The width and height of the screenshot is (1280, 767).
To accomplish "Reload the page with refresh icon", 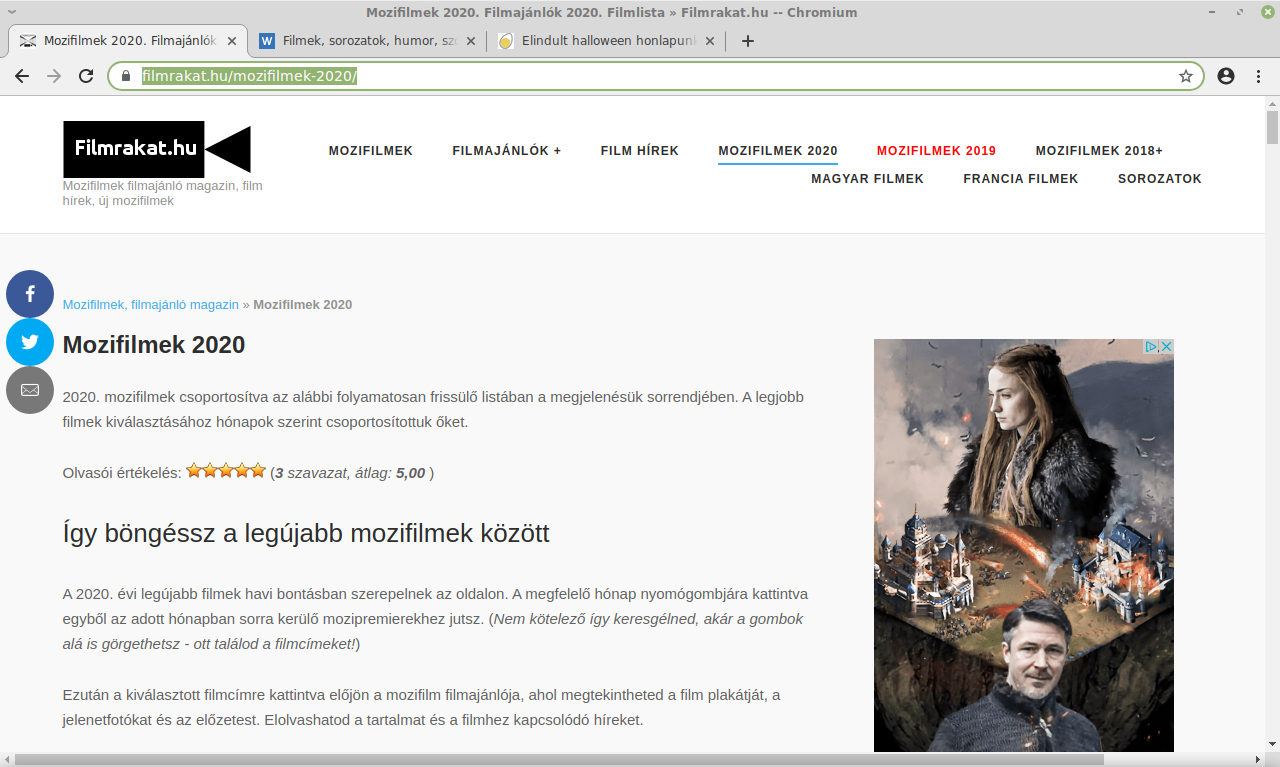I will coord(86,76).
